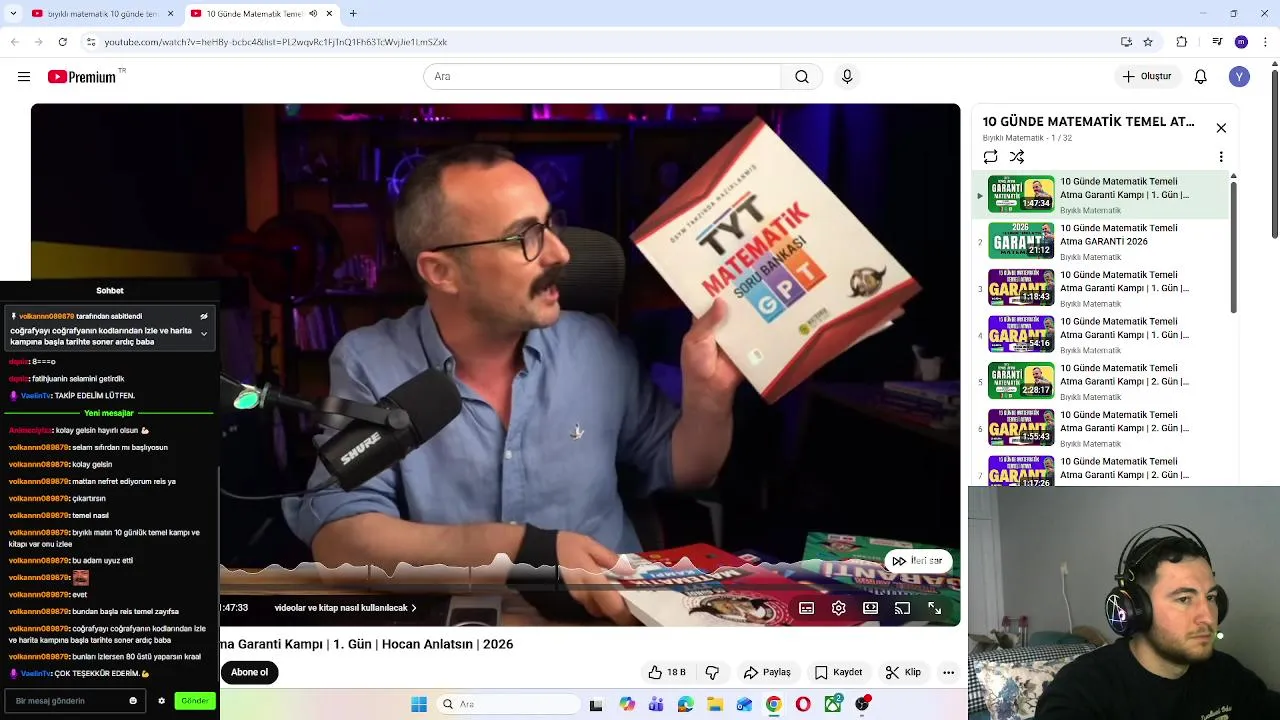Image resolution: width=1280 pixels, height=720 pixels.
Task: Open Chrome three-dot menu
Action: 1264,42
